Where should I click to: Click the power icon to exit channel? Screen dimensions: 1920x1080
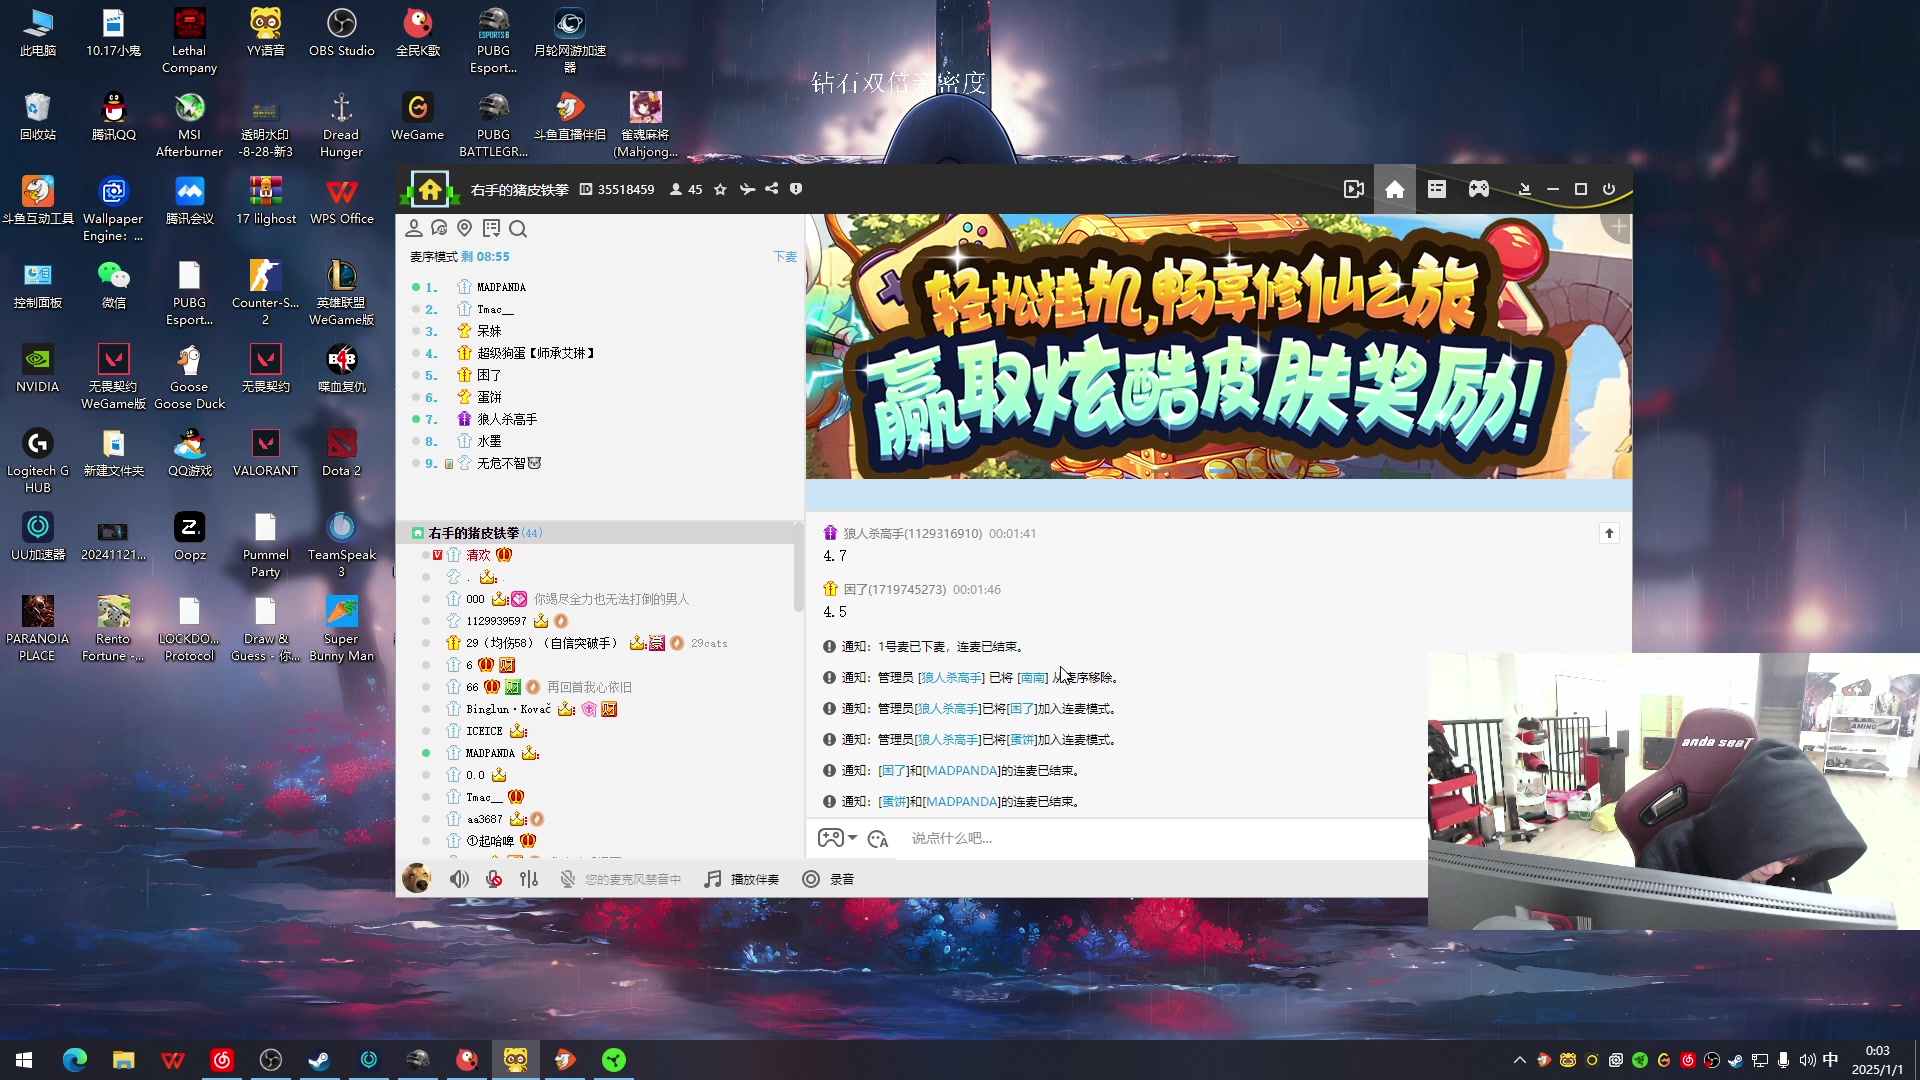tap(1609, 189)
